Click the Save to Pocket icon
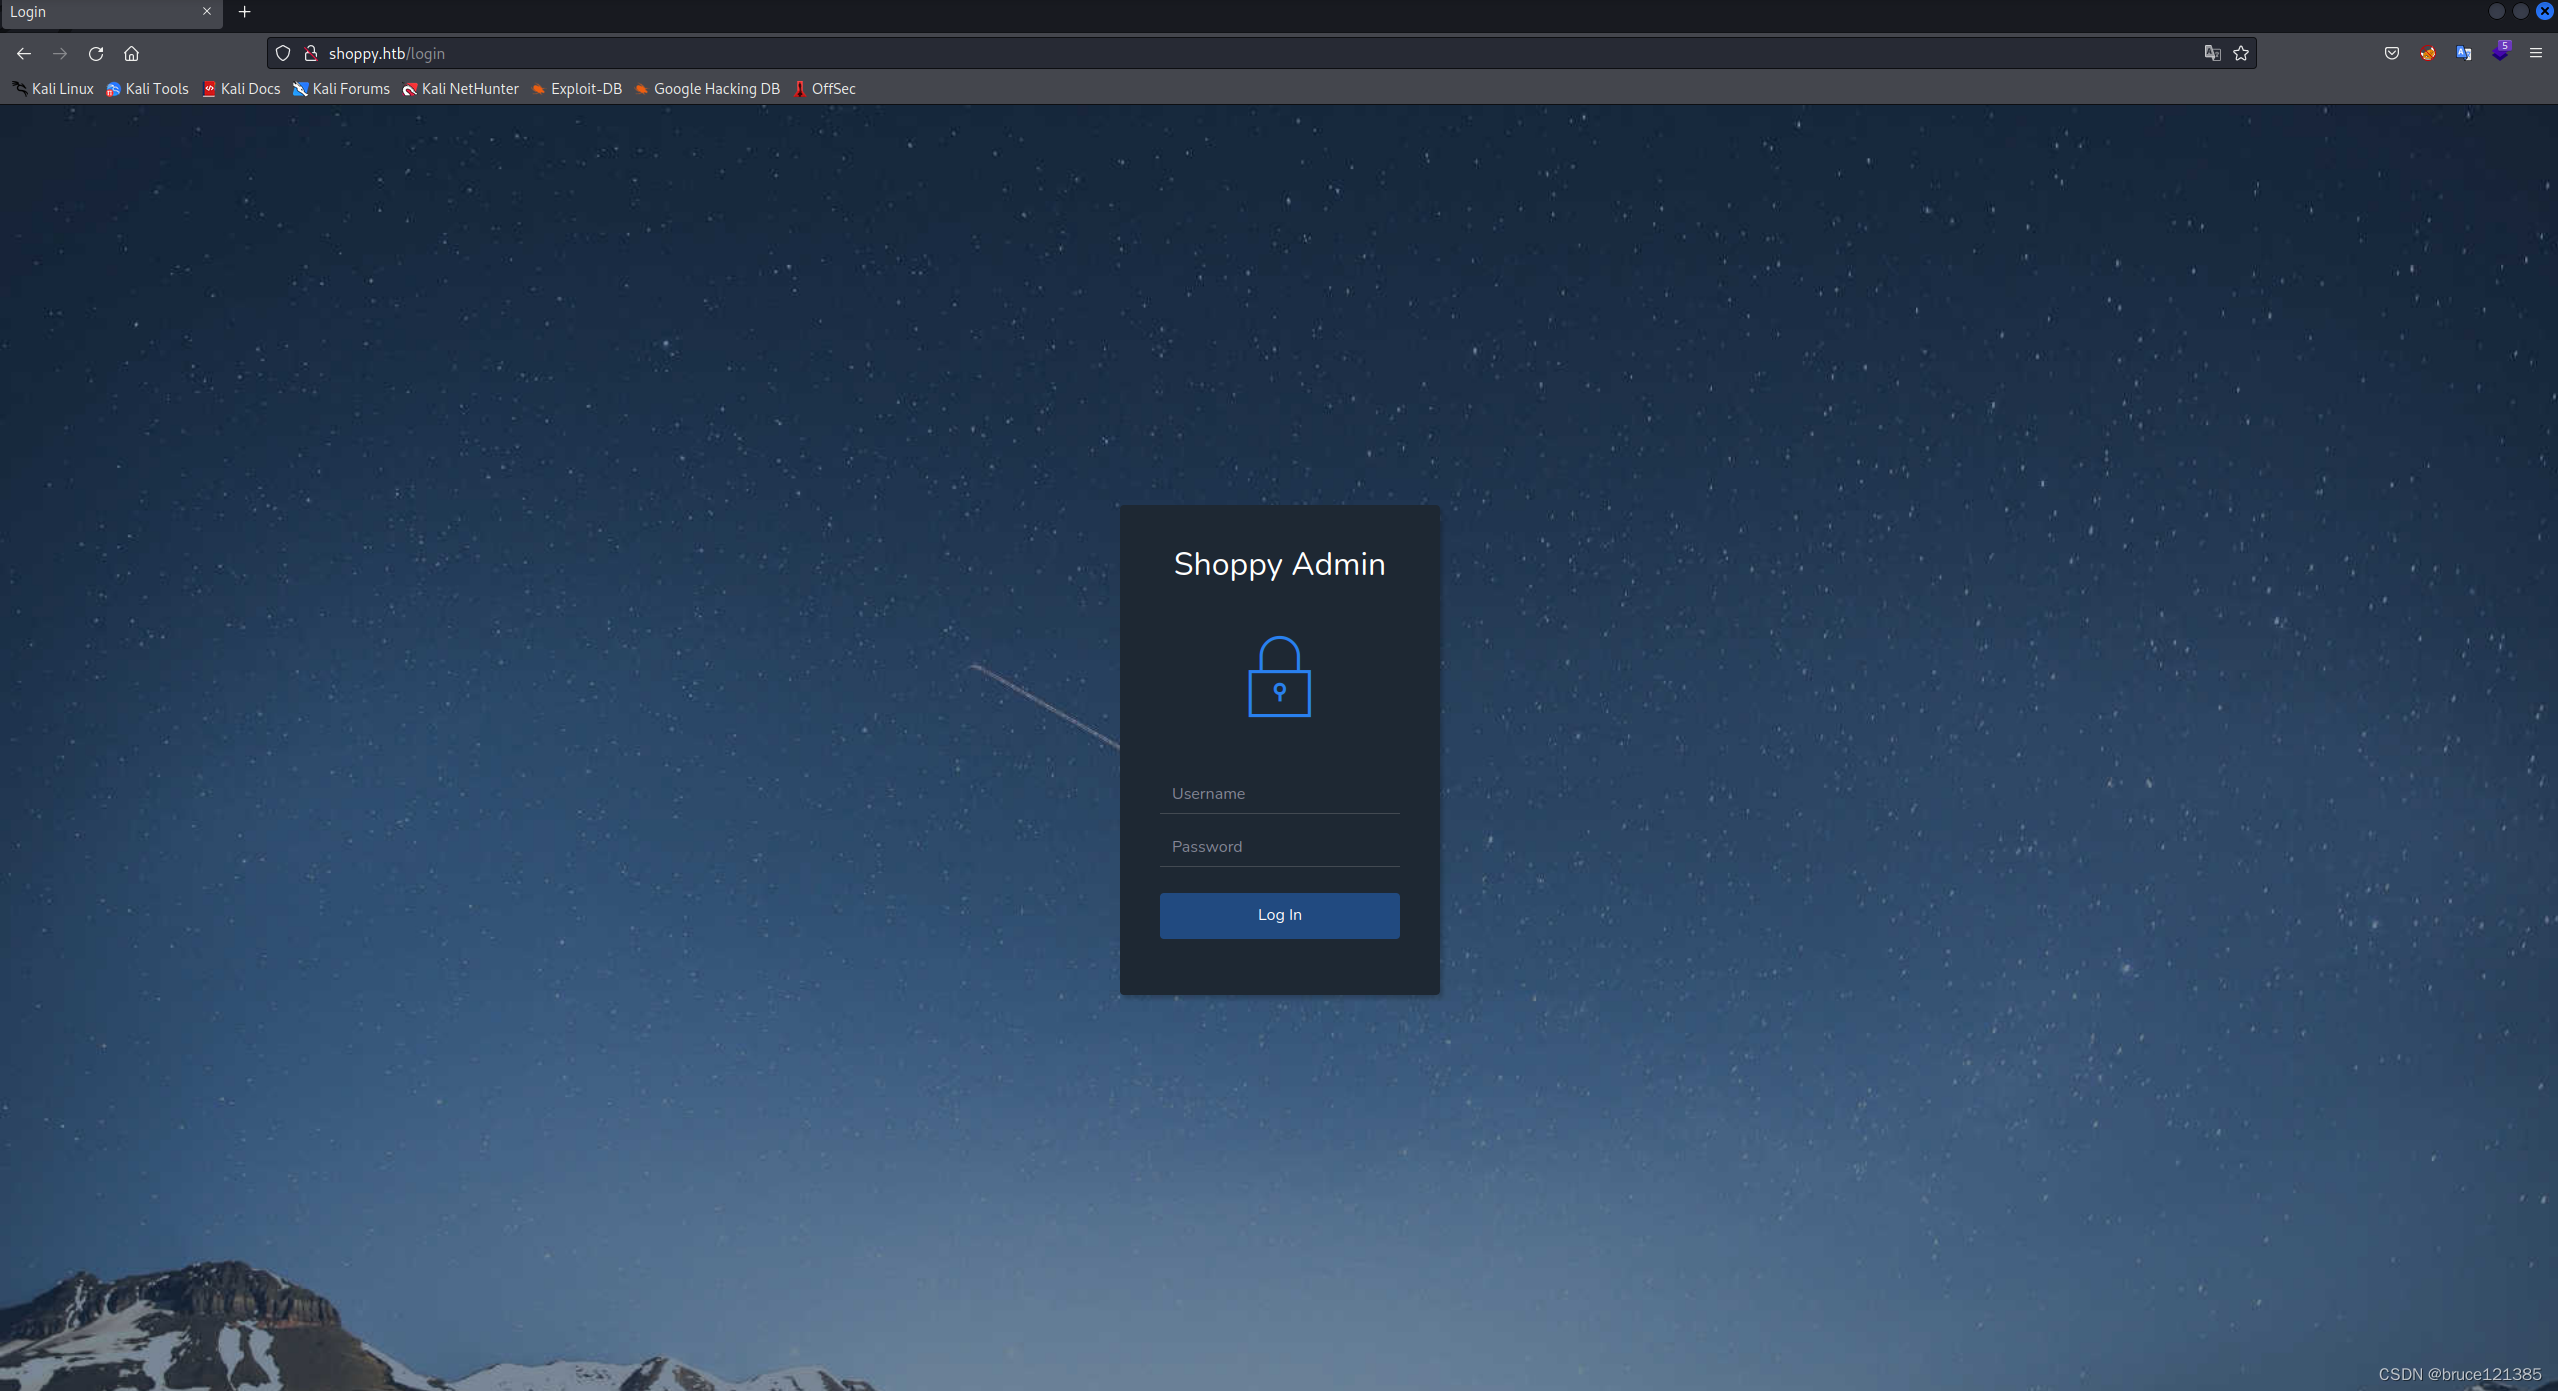2558x1391 pixels. [x=2390, y=53]
